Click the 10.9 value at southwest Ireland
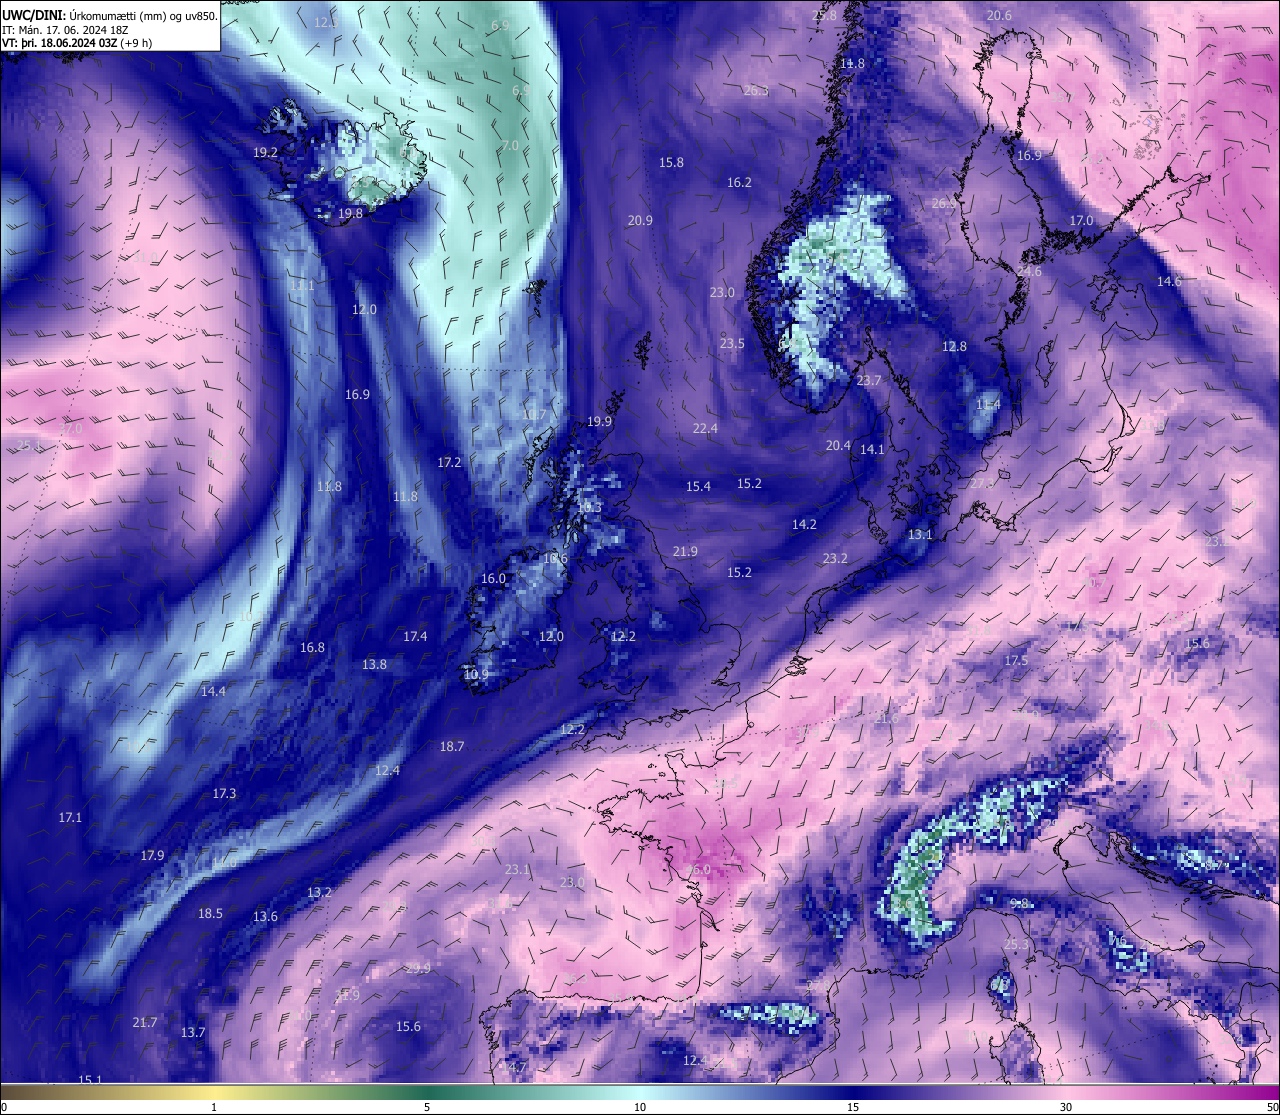Screen dimensions: 1280x1115 (477, 674)
